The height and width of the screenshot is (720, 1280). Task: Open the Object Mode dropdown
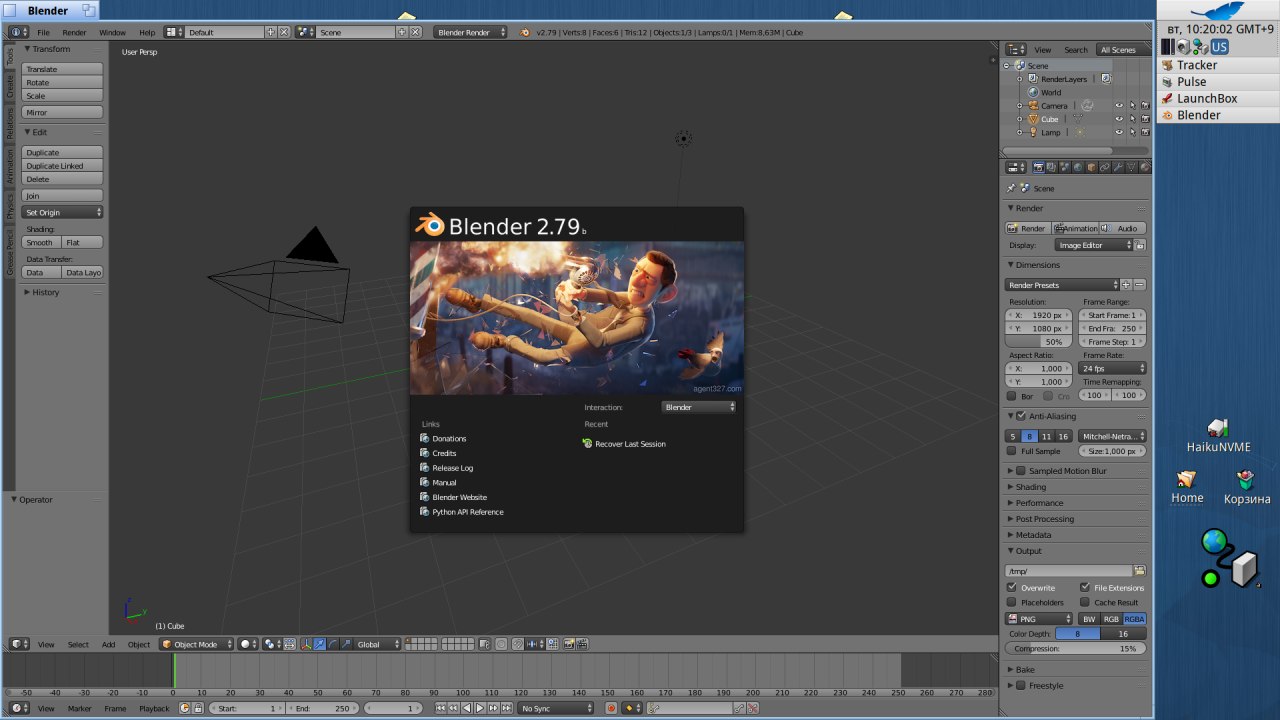pos(197,644)
